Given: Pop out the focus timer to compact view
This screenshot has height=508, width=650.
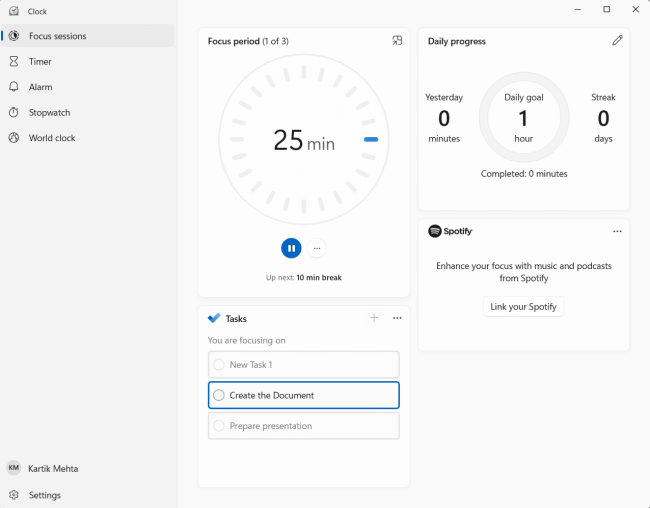Looking at the screenshot, I should [397, 41].
